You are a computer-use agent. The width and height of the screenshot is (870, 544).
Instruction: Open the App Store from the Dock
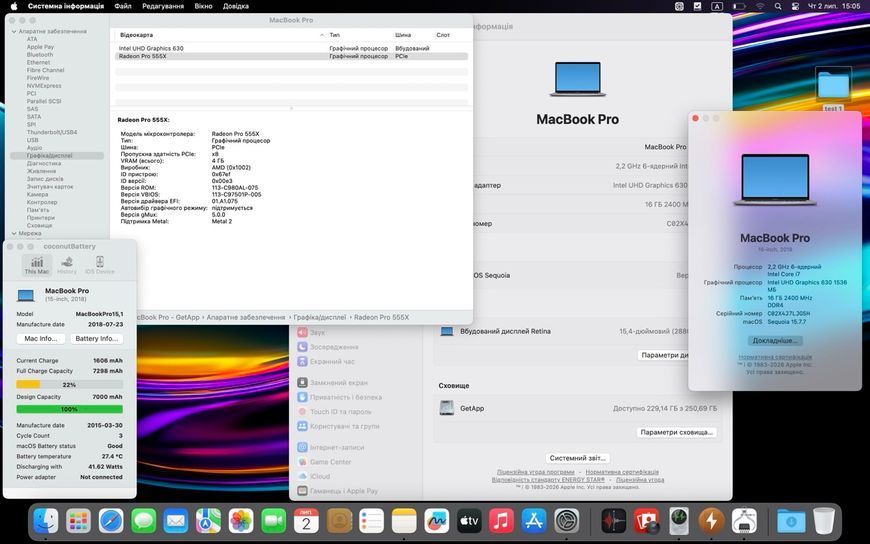[x=534, y=521]
